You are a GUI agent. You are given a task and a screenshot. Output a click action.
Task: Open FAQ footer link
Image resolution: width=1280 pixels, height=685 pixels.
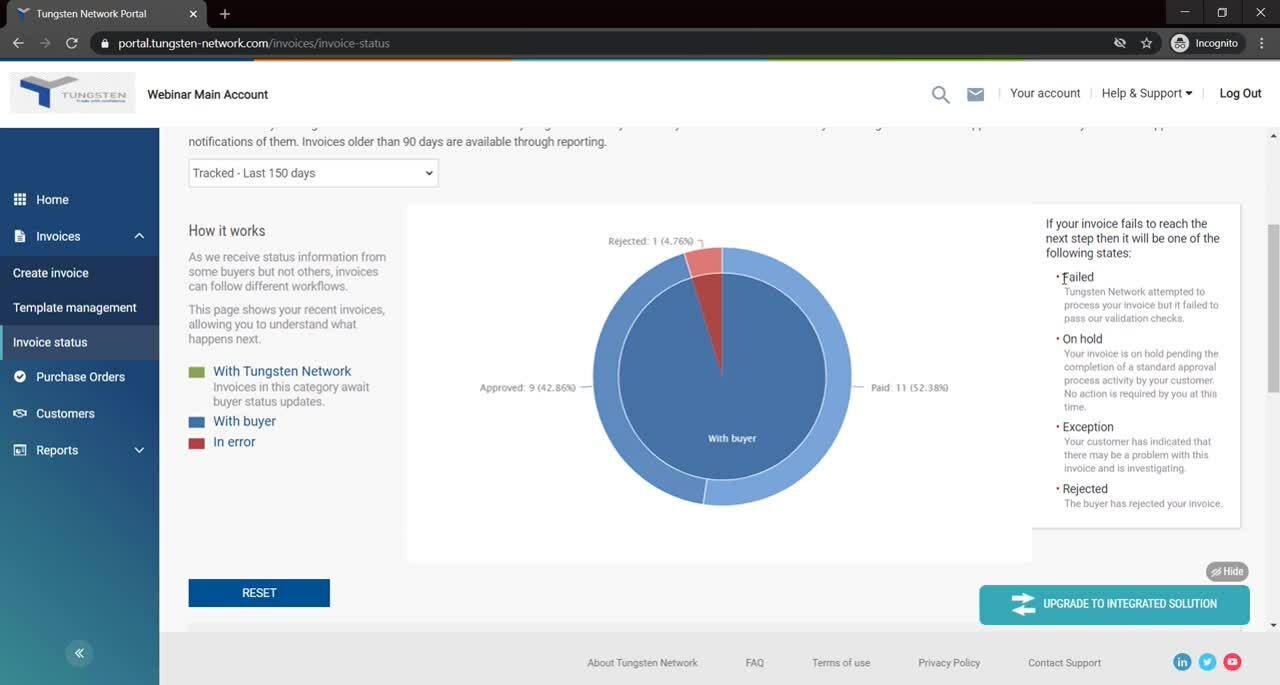coord(755,663)
